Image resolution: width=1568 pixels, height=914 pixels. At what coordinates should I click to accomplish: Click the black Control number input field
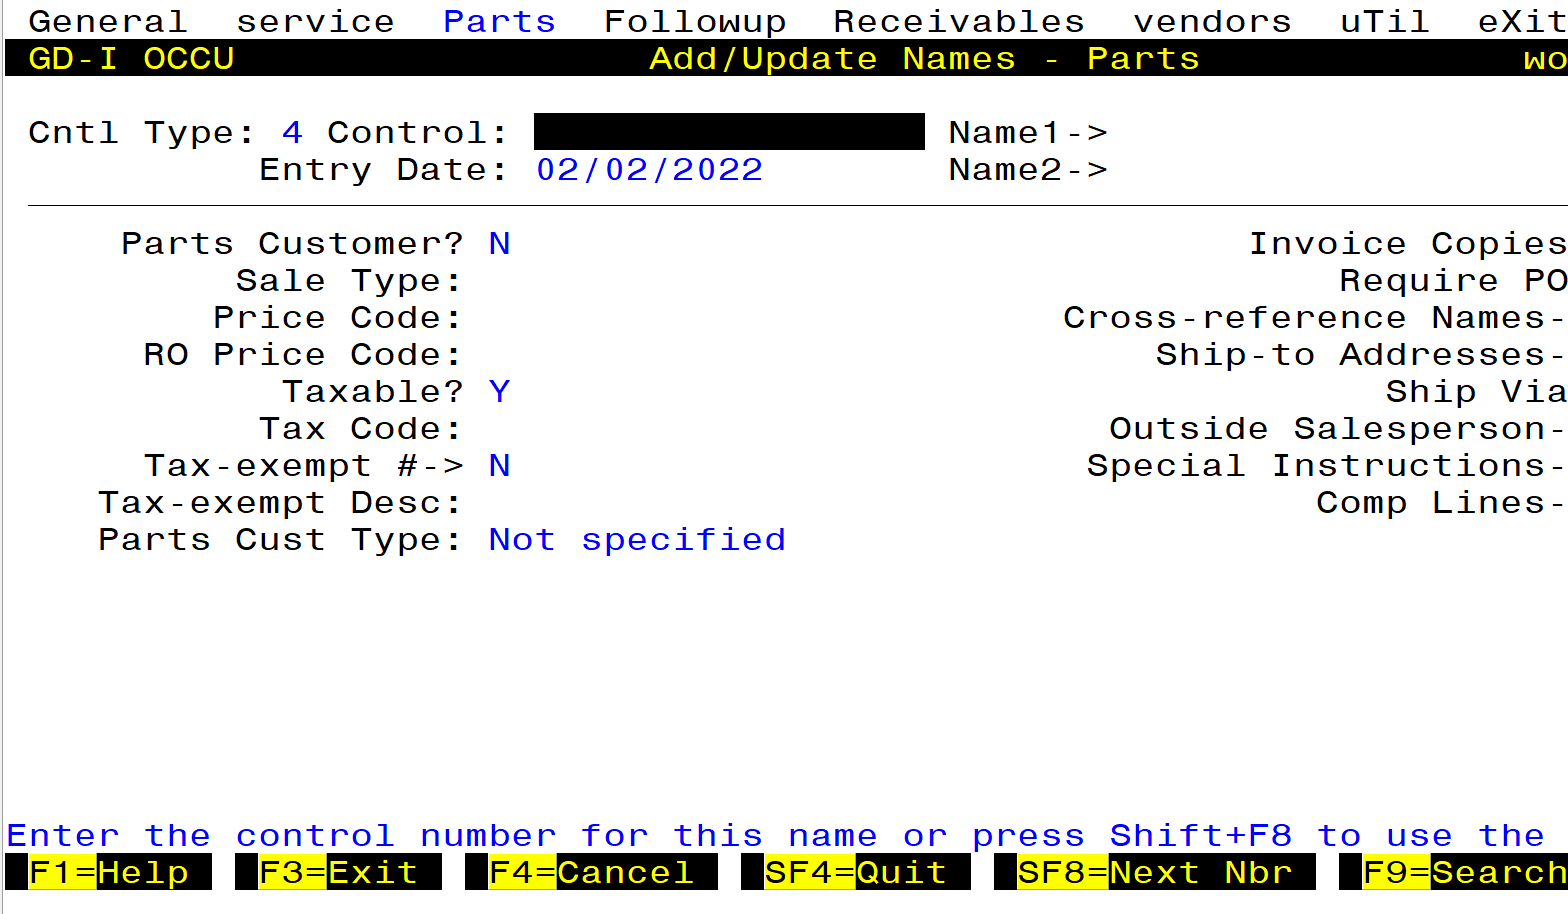tap(729, 132)
